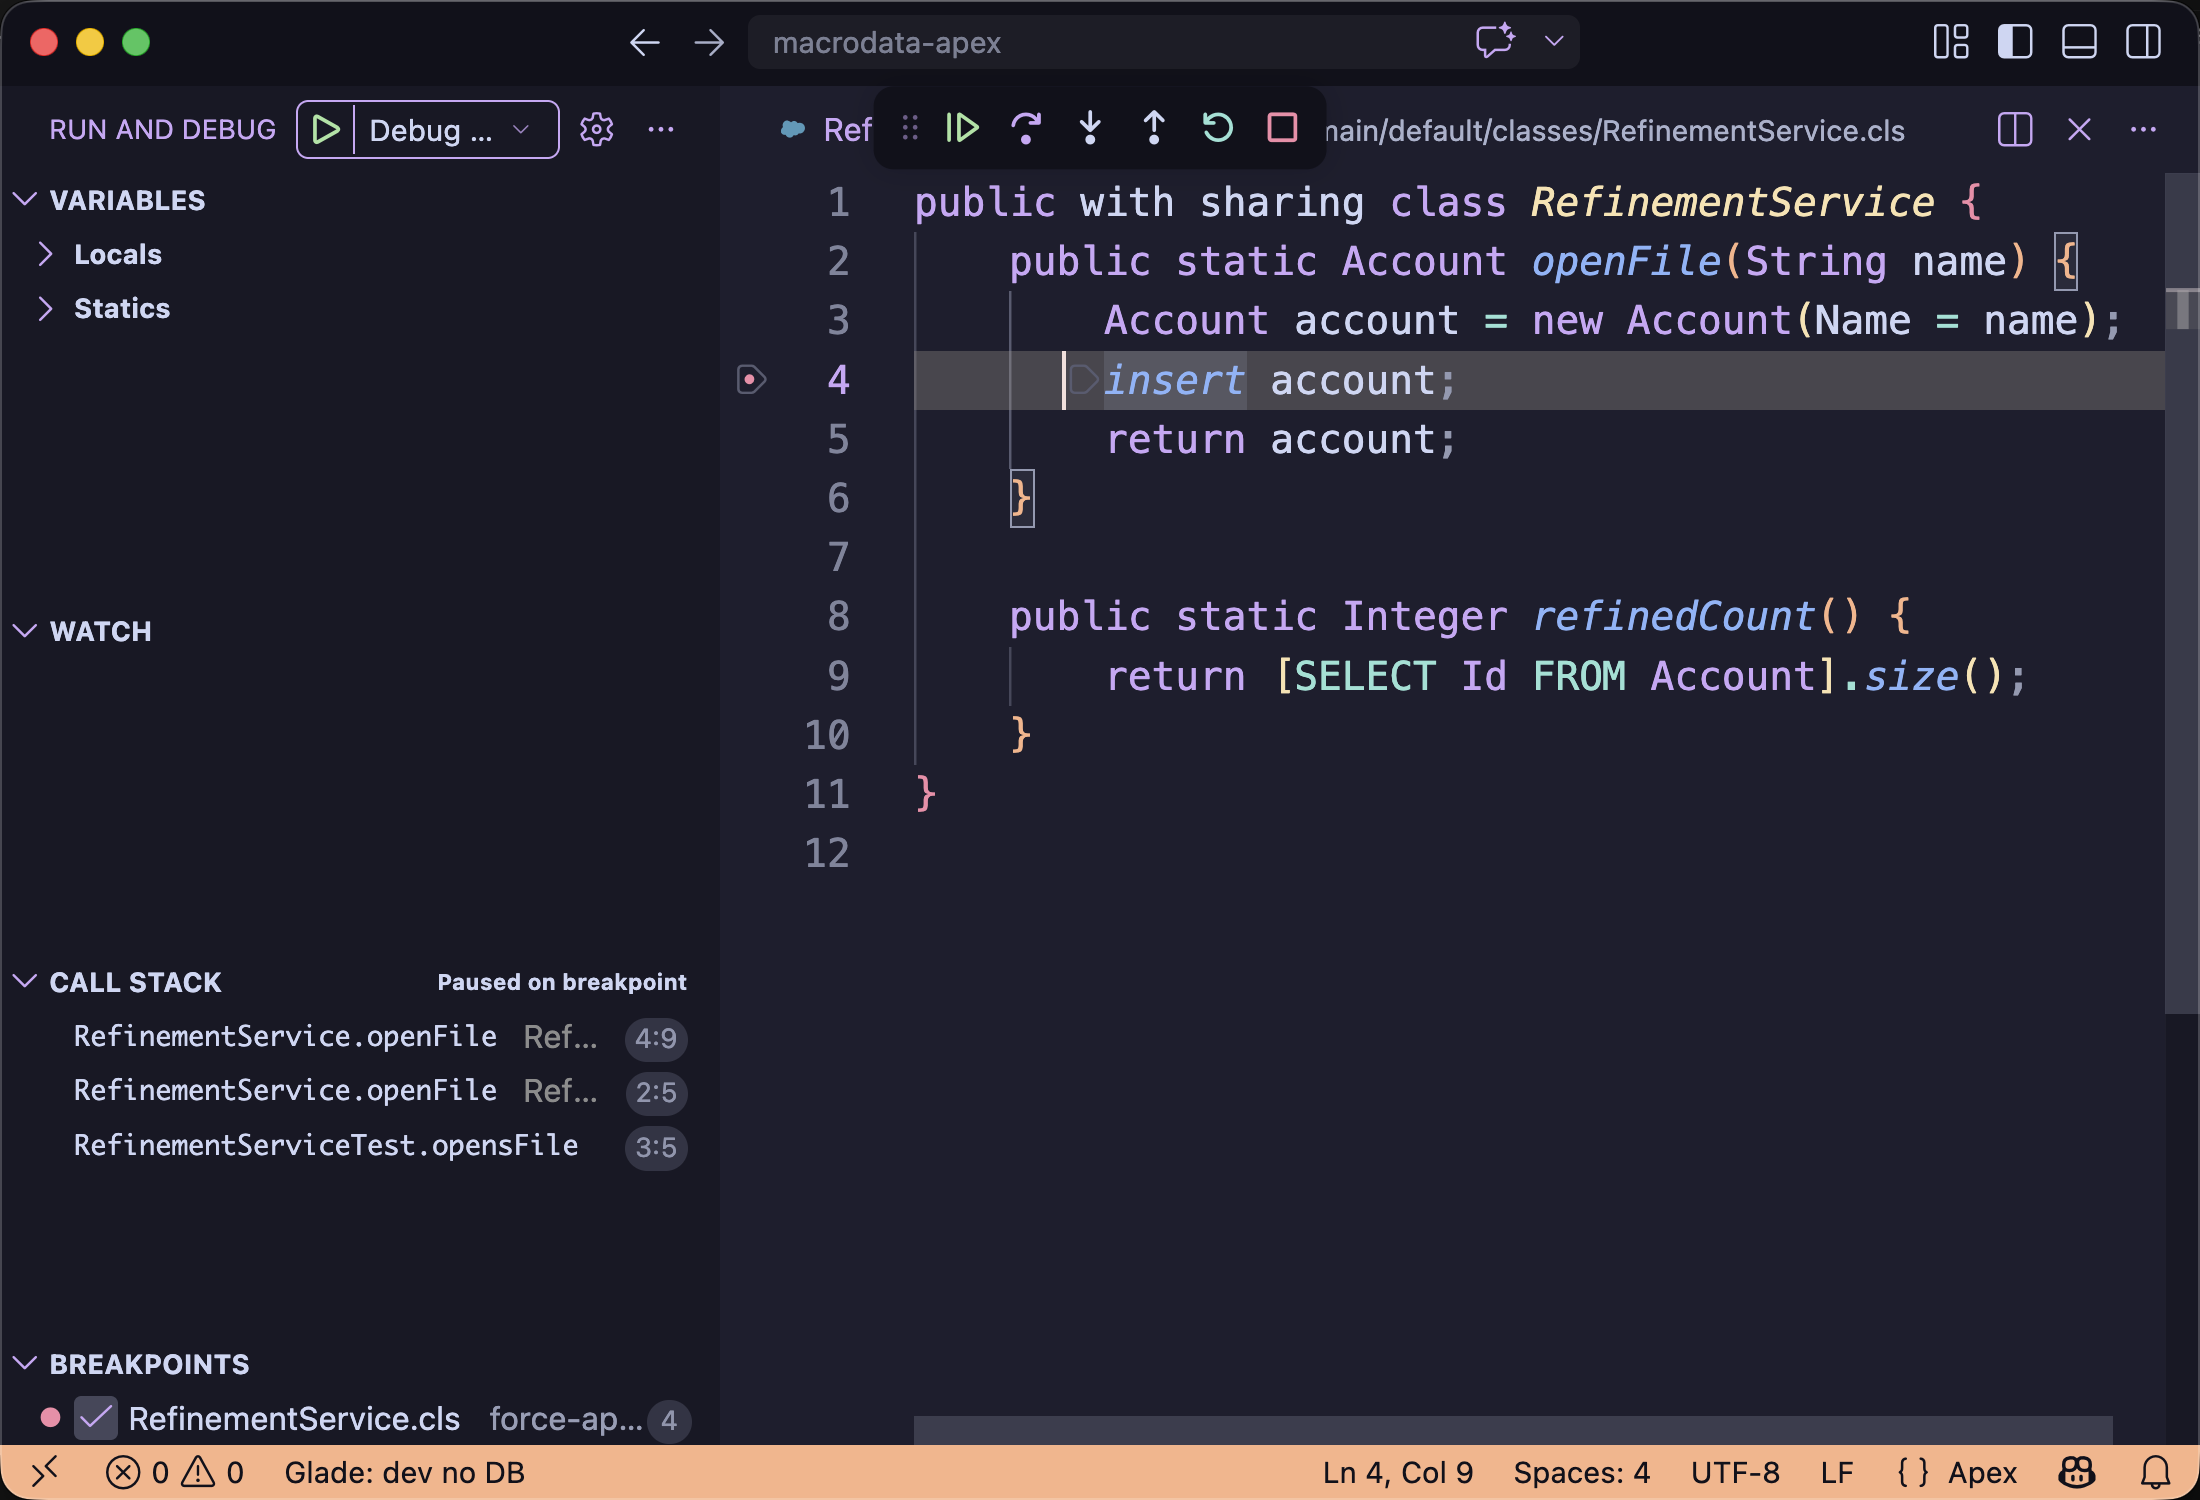Collapse the BREAKPOINTS section

tap(26, 1364)
